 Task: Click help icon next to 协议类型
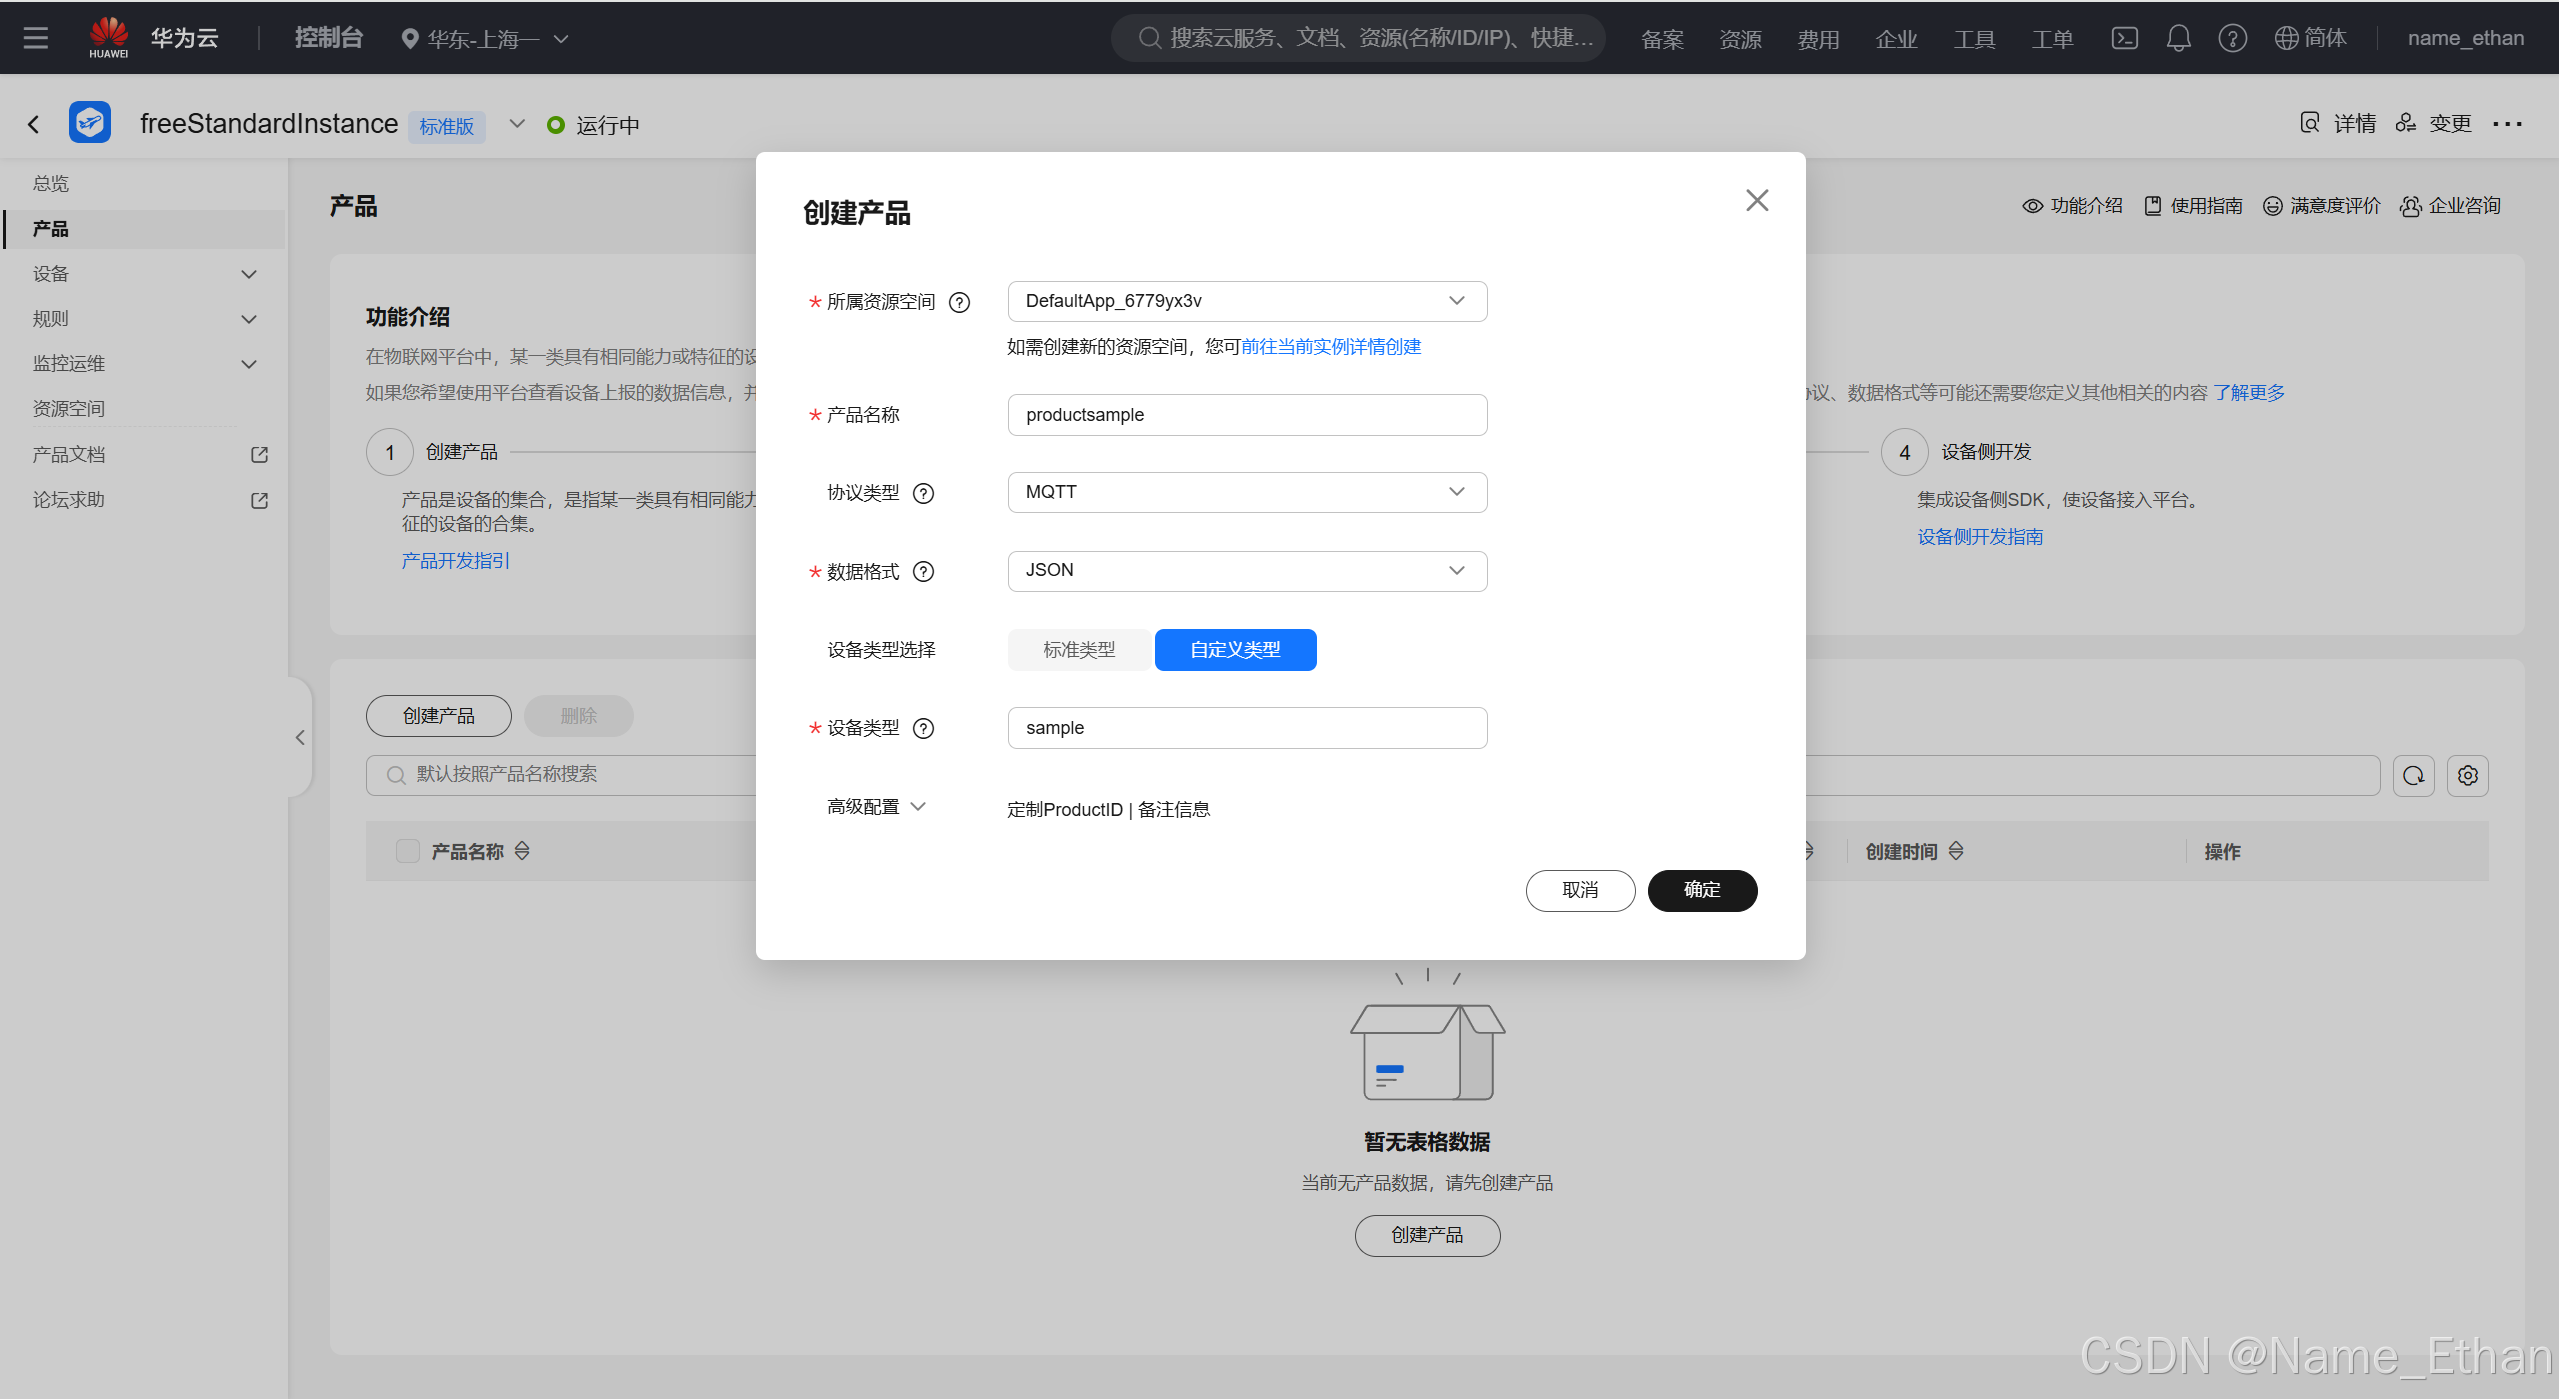pyautogui.click(x=924, y=493)
